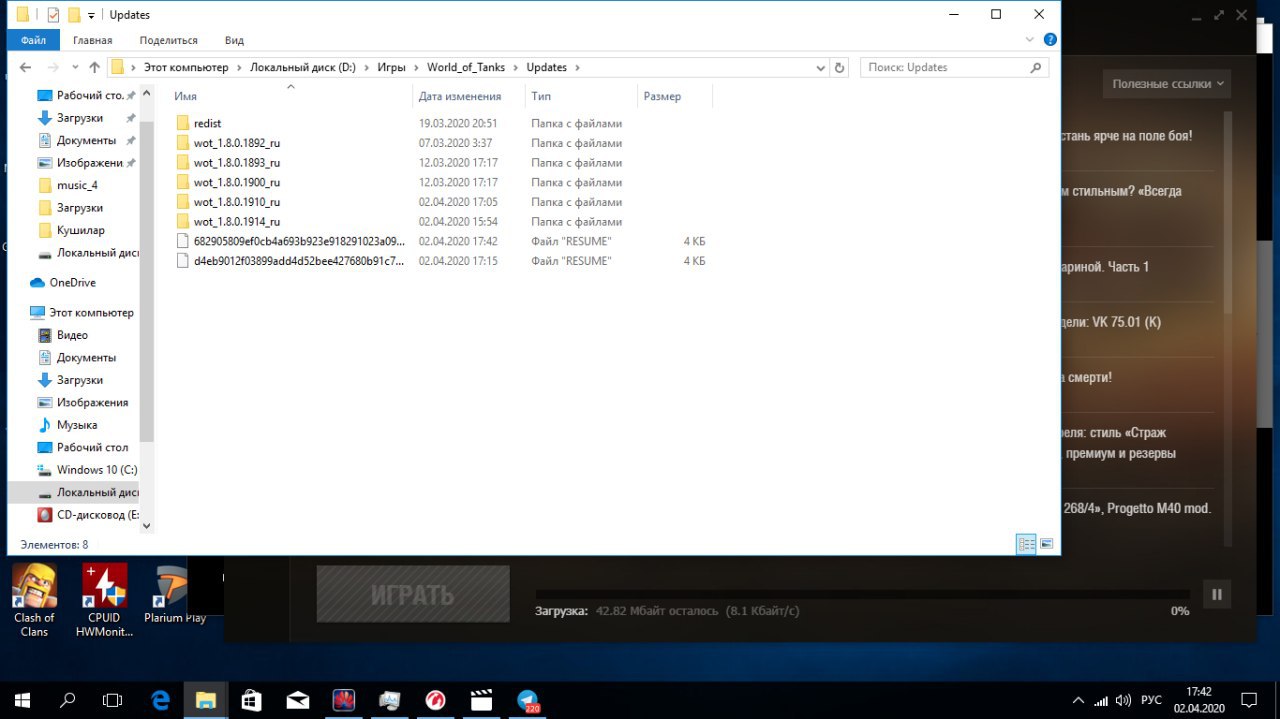Switch to details view icon
The height and width of the screenshot is (719, 1280).
pos(1026,544)
